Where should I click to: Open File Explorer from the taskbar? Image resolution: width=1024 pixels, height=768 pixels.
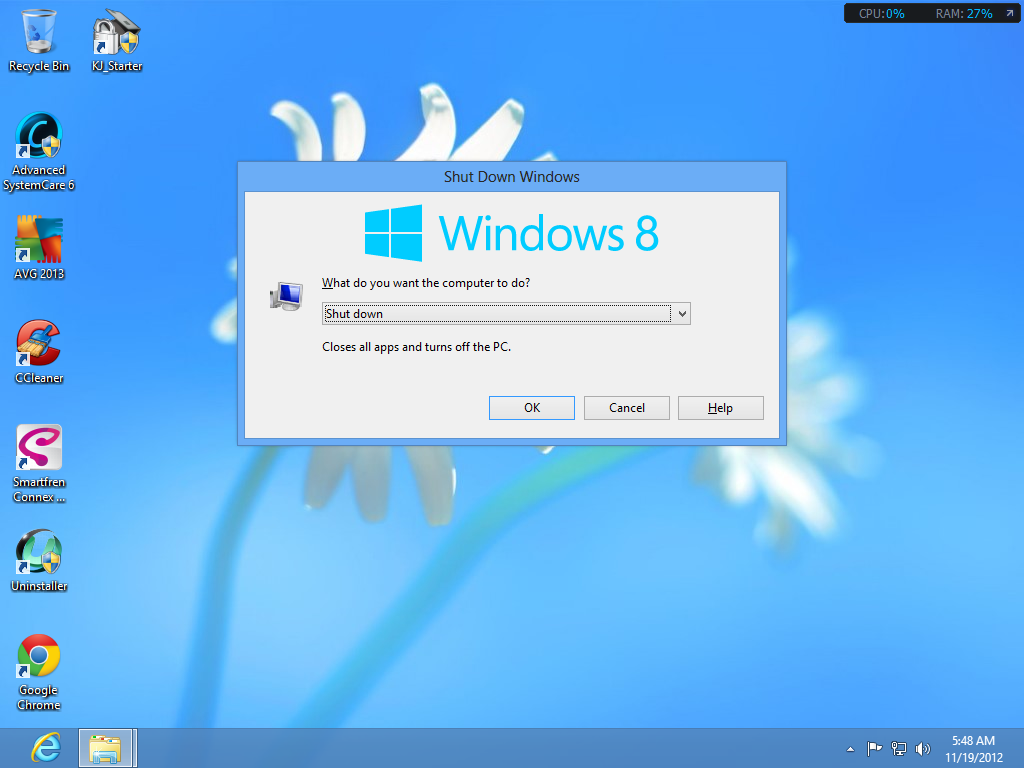coord(106,748)
